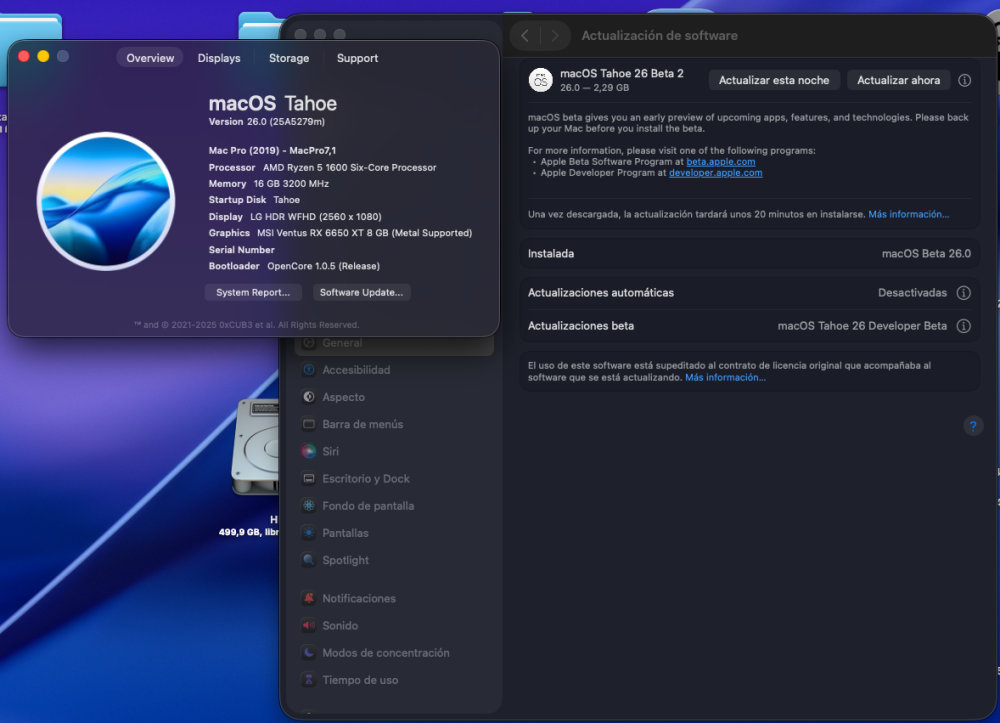This screenshot has width=1000, height=723.
Task: Click the Tiempo de uso hourglass icon
Action: click(309, 680)
